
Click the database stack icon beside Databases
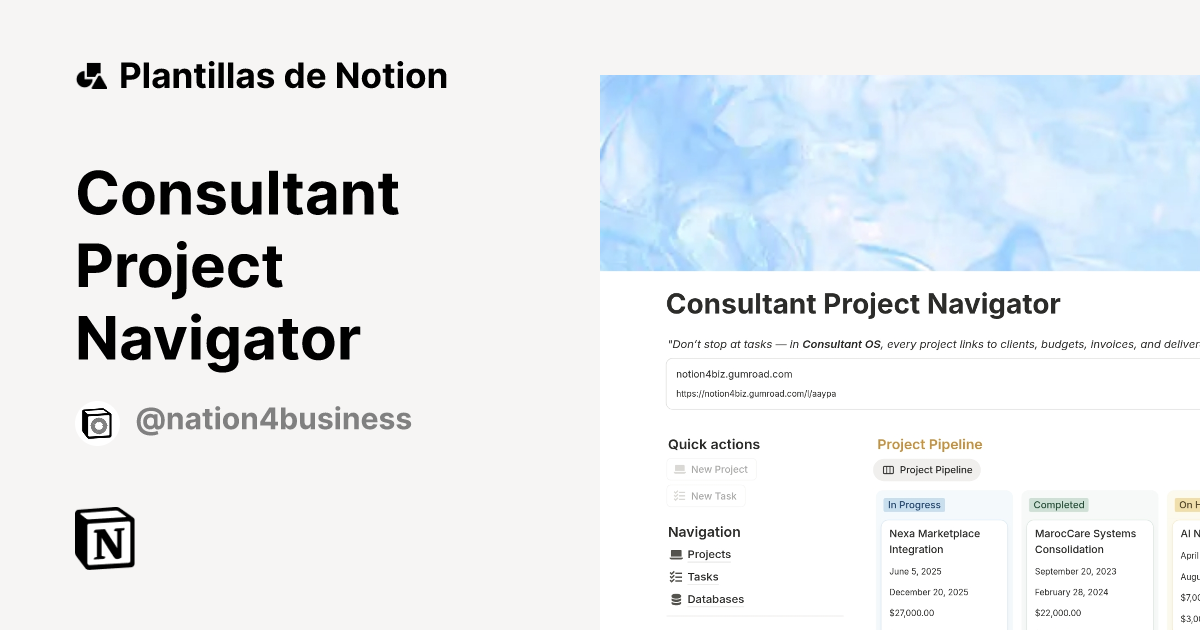tap(676, 599)
